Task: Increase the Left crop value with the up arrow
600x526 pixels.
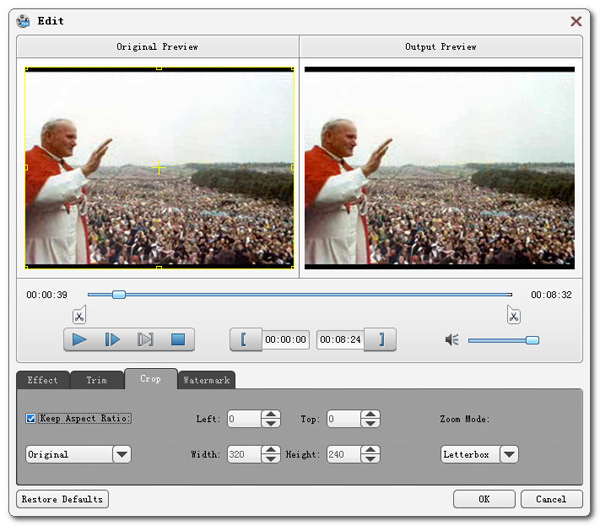Action: (271, 414)
